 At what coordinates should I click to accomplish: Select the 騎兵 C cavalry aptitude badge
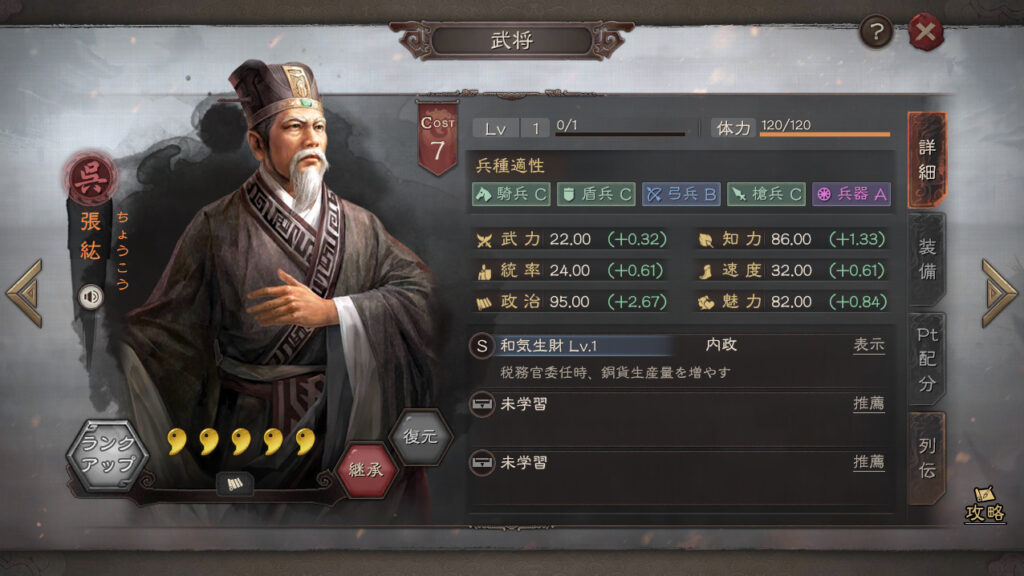click(x=511, y=194)
